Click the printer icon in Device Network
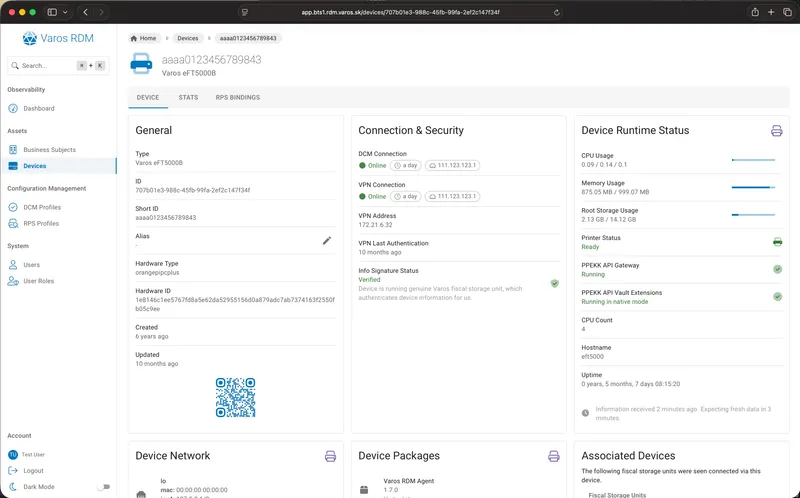The width and height of the screenshot is (800, 498). pos(330,456)
